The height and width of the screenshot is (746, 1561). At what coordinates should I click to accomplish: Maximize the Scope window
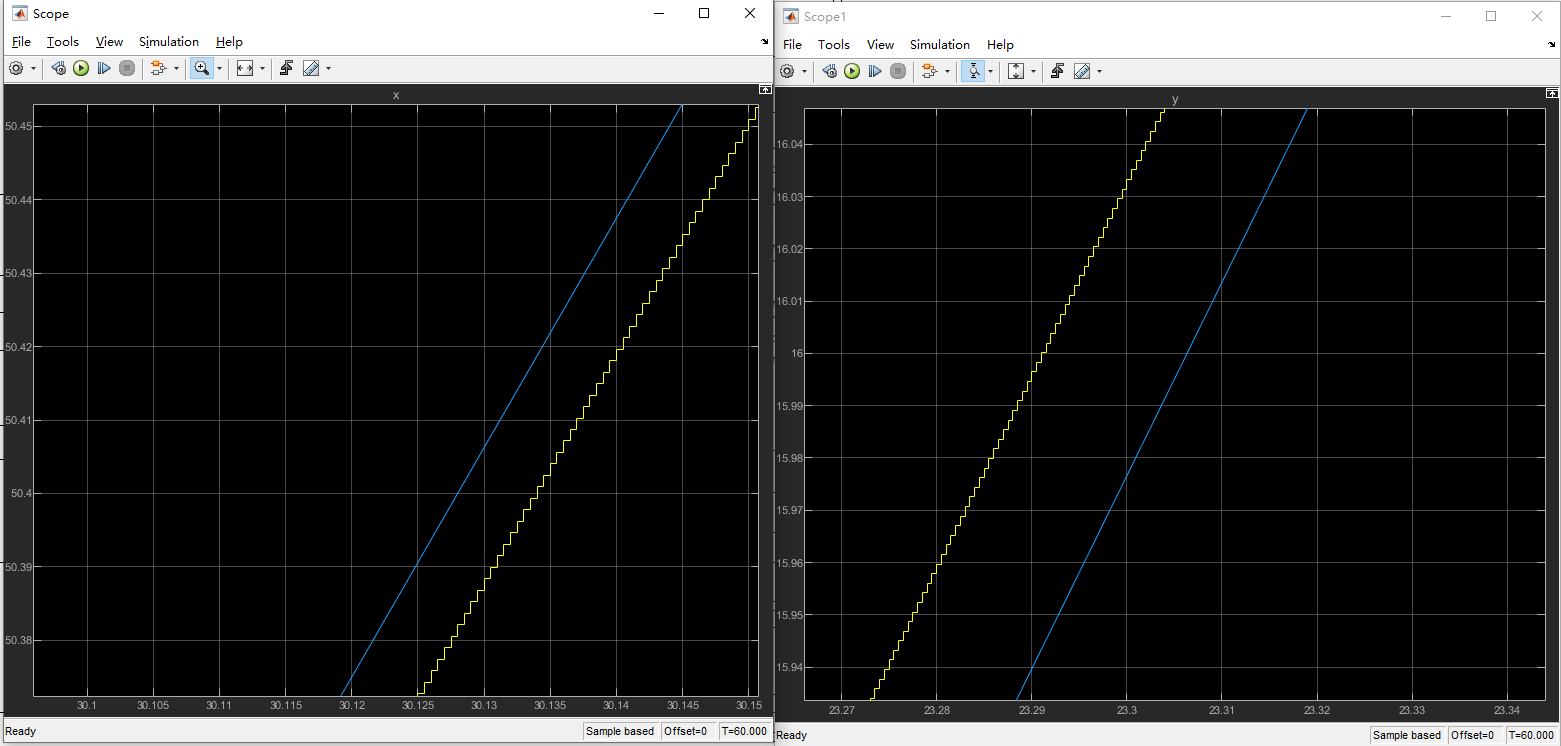[704, 13]
